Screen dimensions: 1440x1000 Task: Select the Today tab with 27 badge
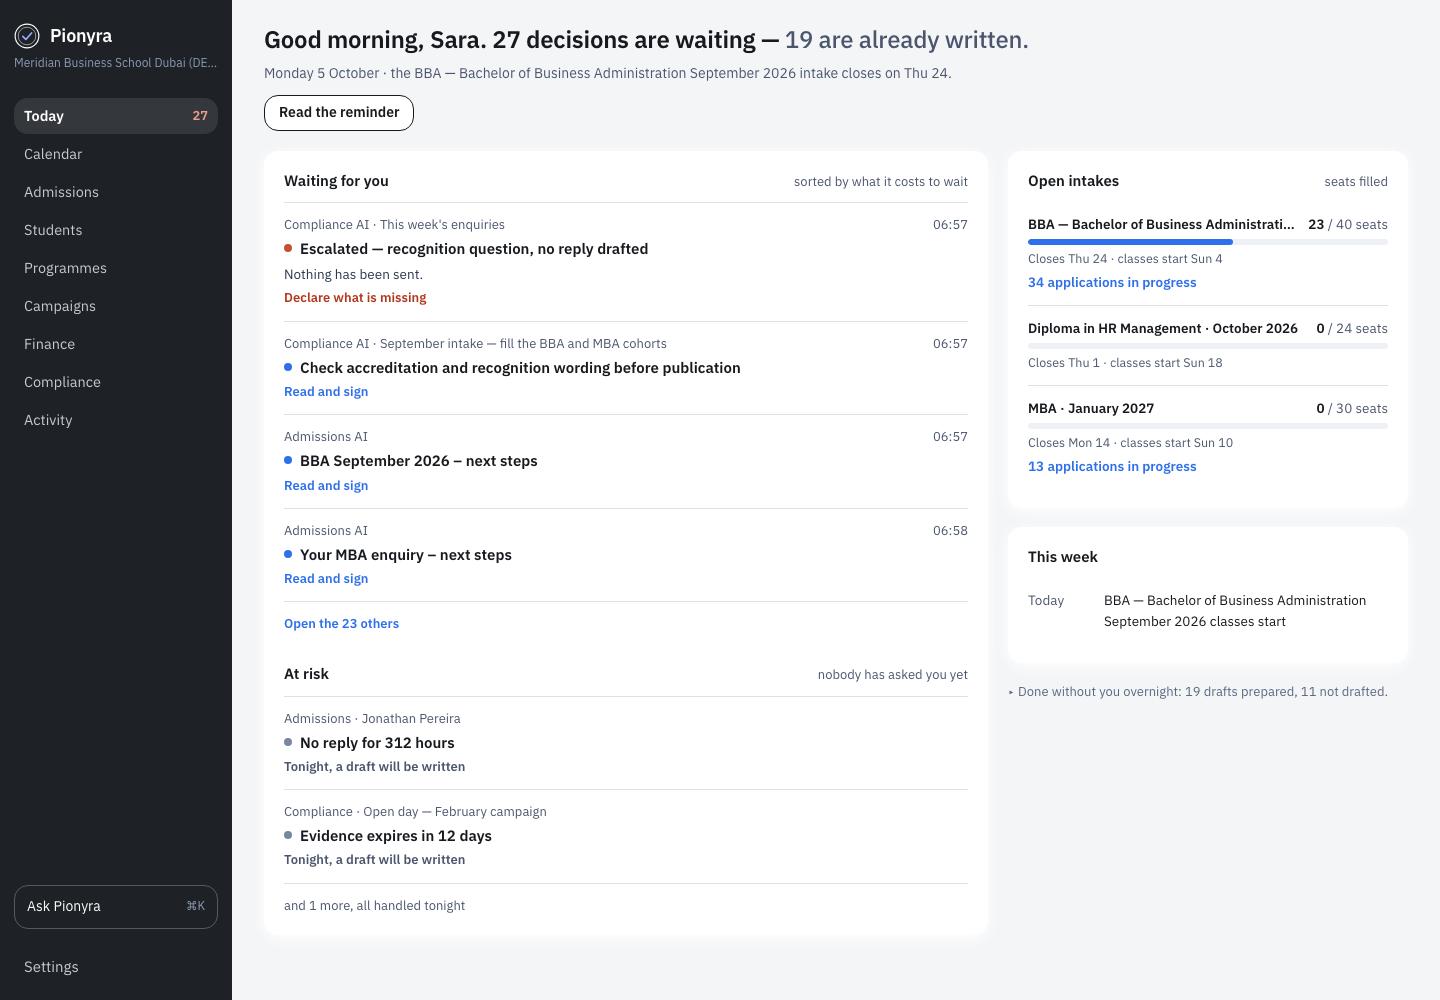click(x=116, y=116)
